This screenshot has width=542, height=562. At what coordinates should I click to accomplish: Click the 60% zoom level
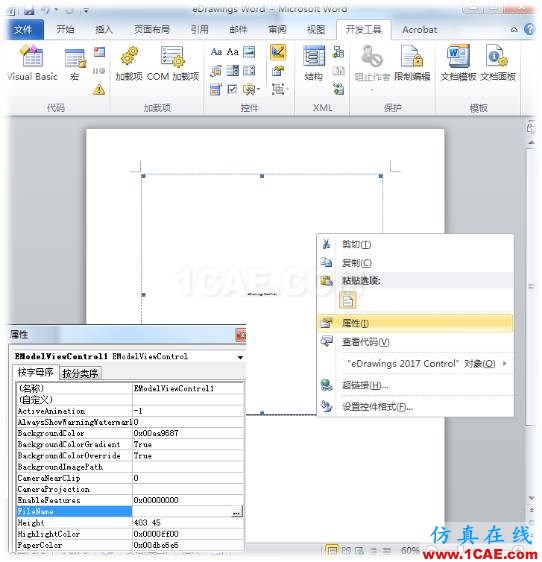pos(410,551)
